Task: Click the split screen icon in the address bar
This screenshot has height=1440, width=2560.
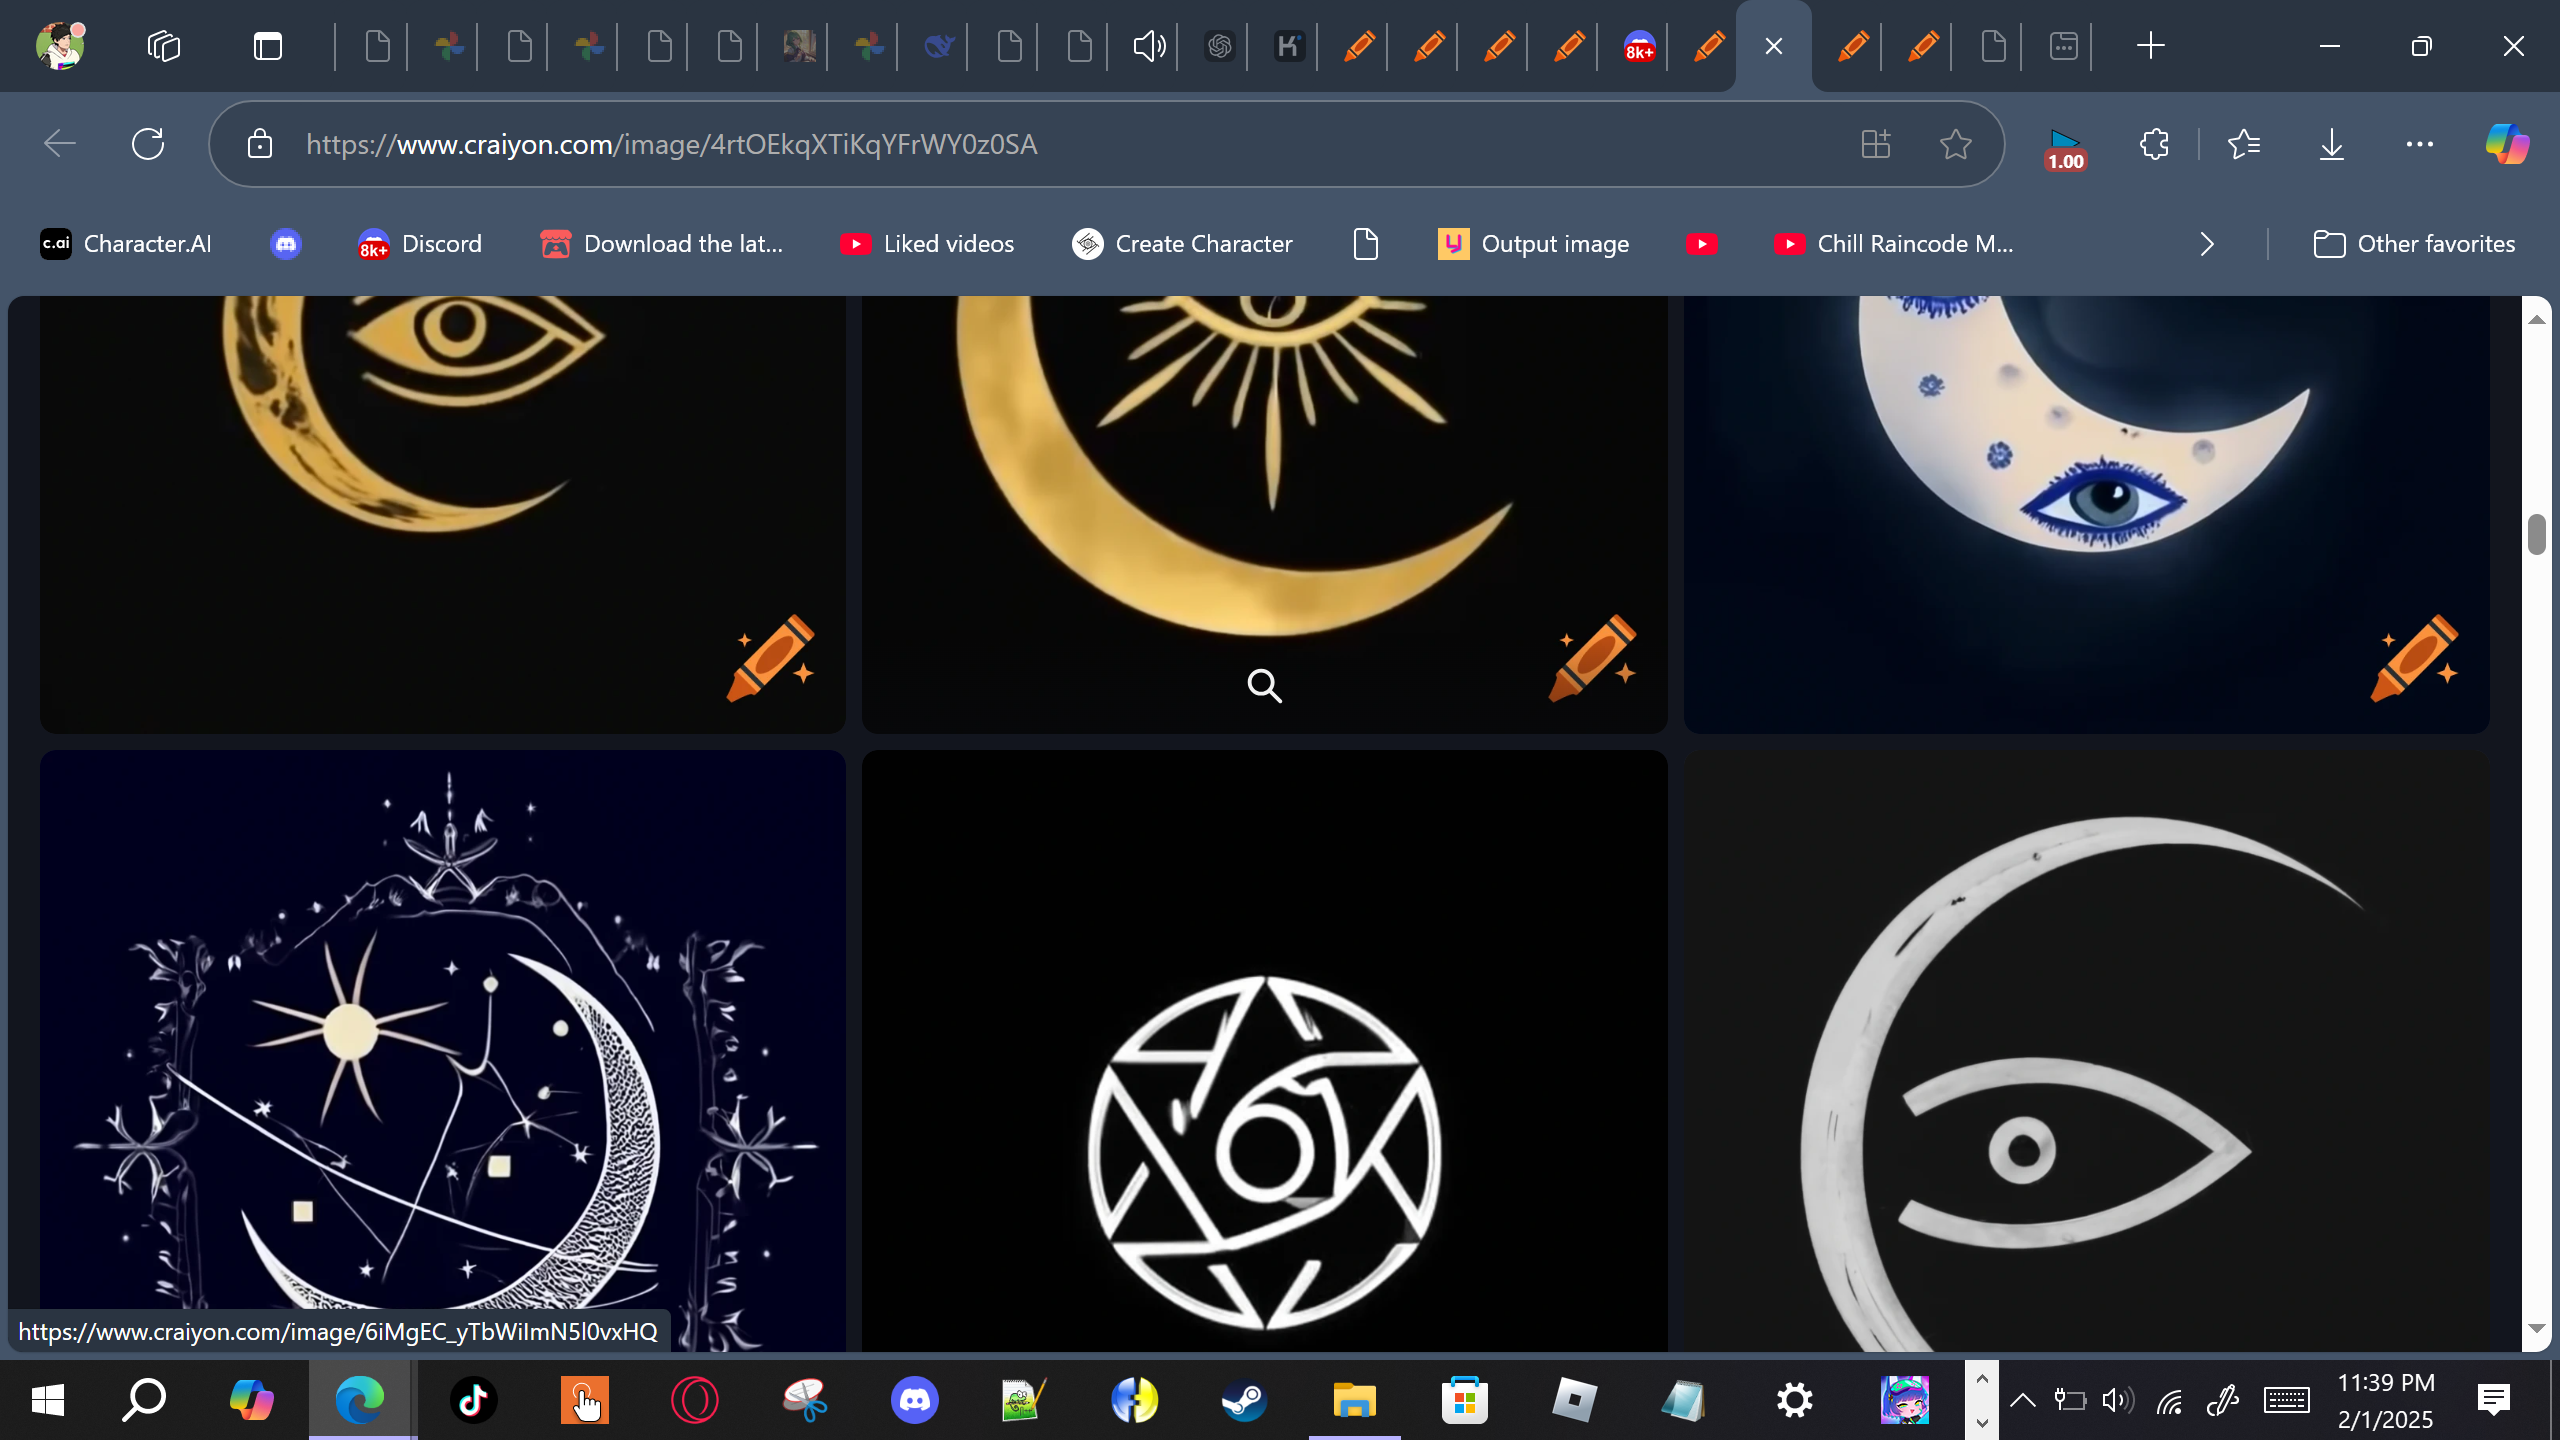Action: tap(1876, 144)
